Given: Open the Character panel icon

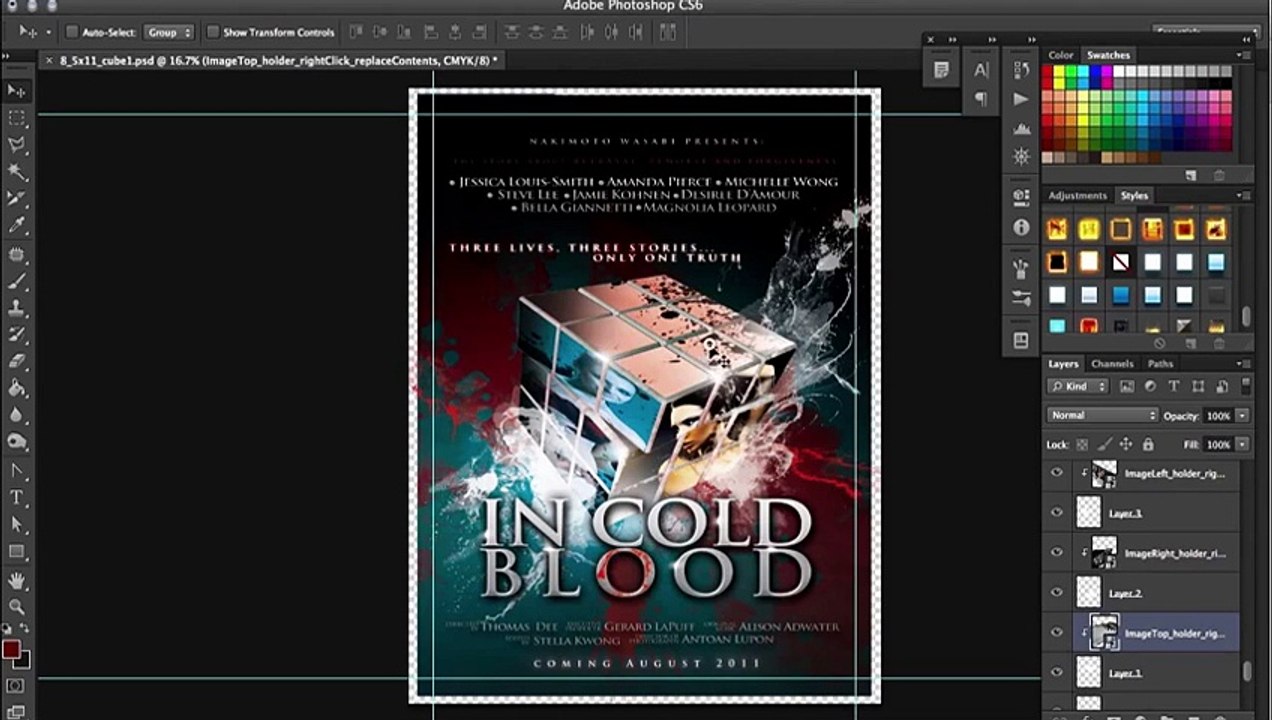Looking at the screenshot, I should point(981,70).
